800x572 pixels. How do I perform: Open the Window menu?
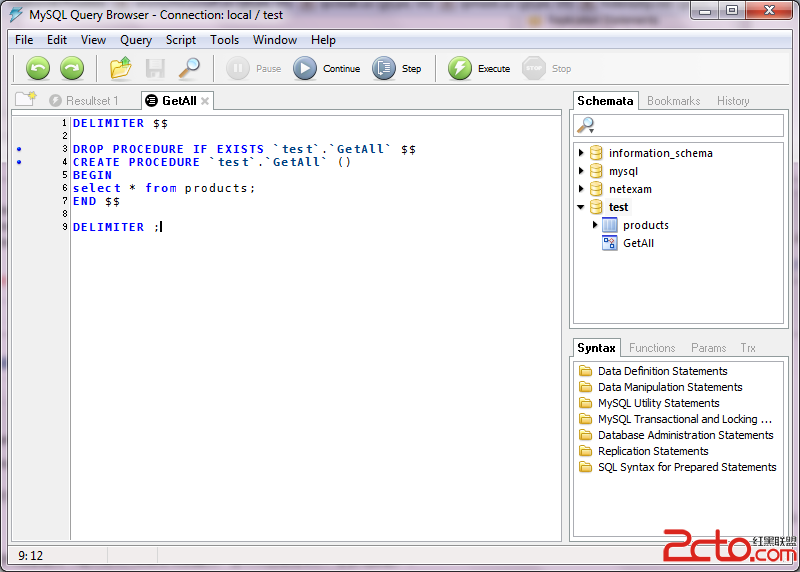click(274, 40)
